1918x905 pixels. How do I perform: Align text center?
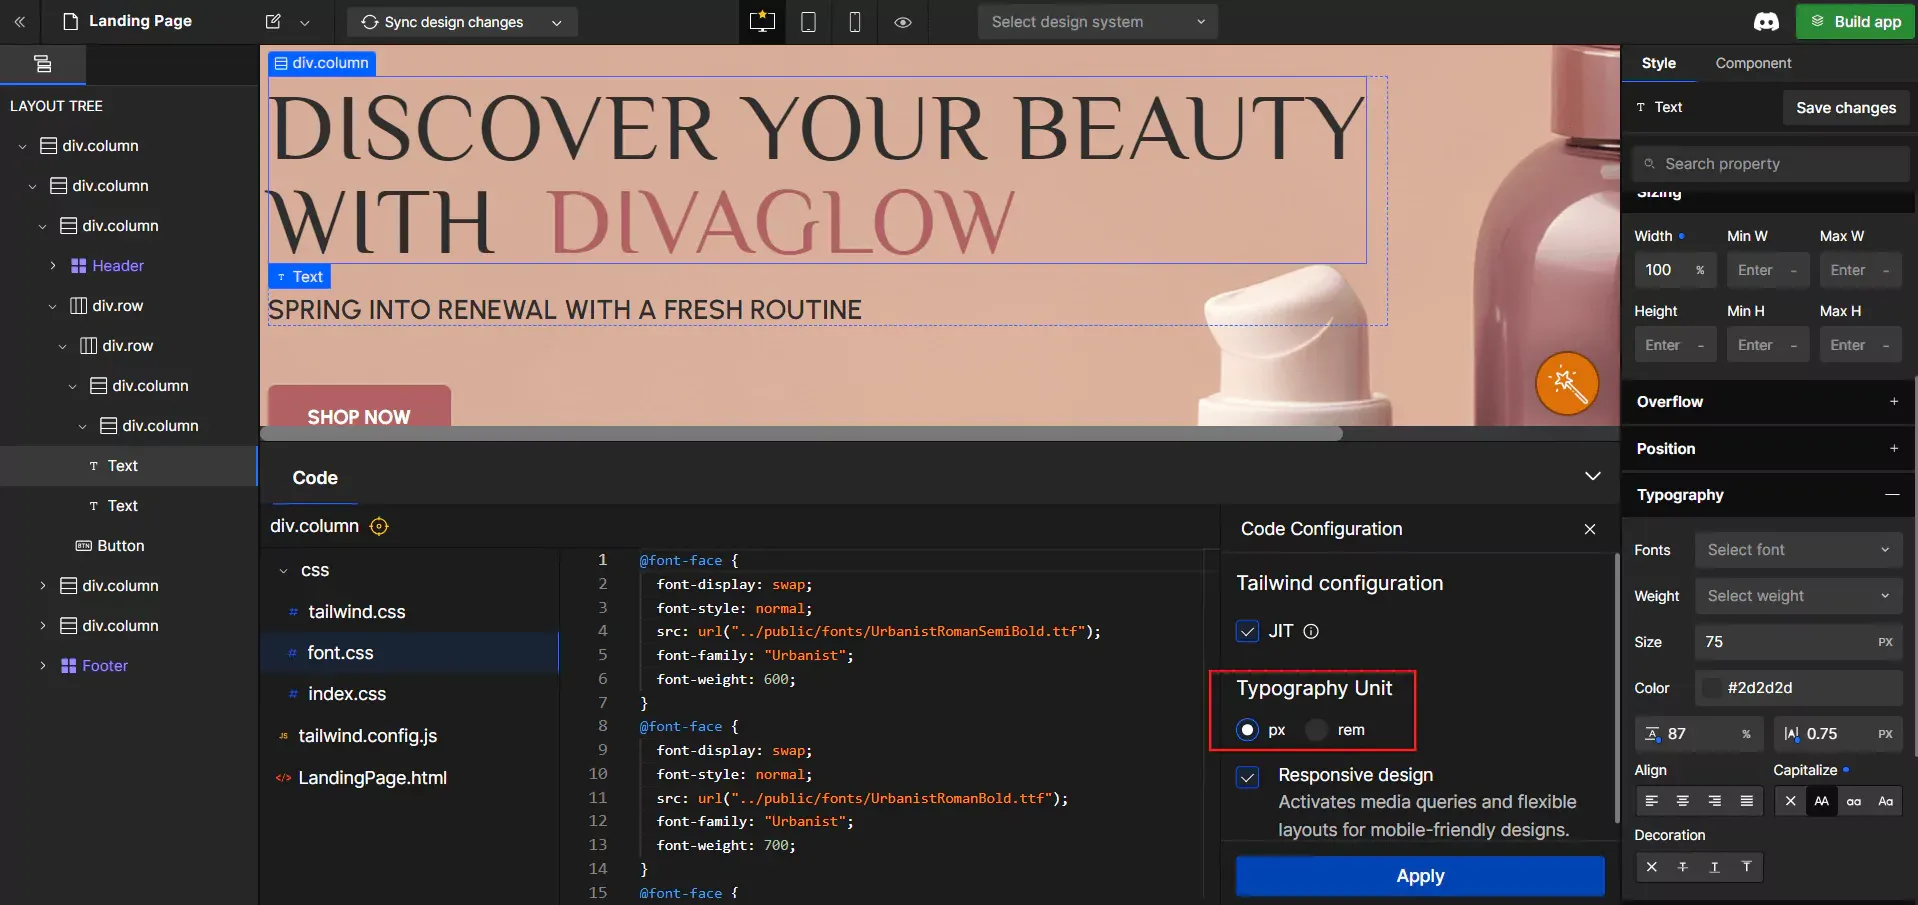point(1683,801)
